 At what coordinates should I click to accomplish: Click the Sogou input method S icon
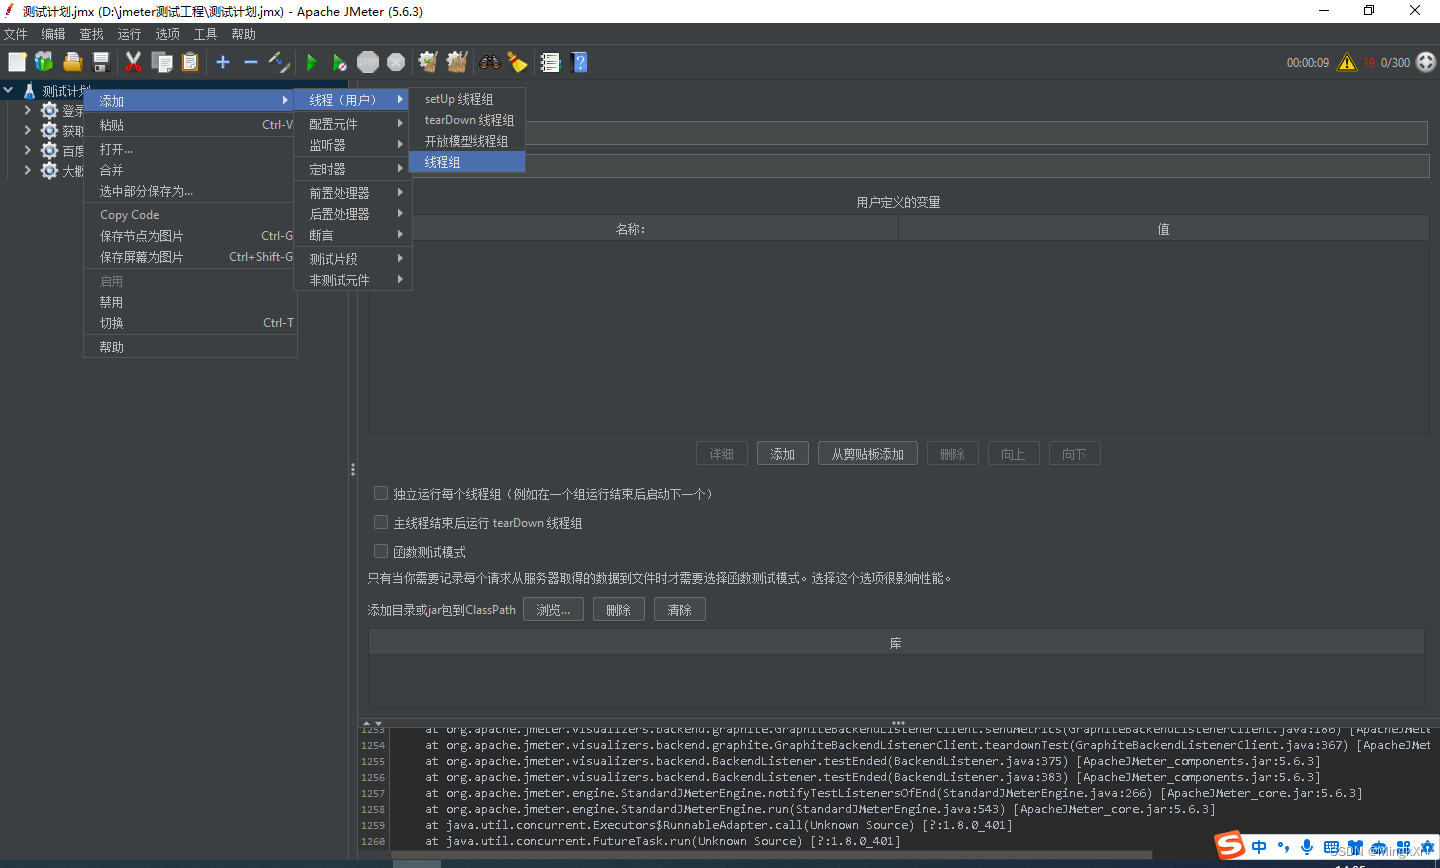(x=1230, y=846)
